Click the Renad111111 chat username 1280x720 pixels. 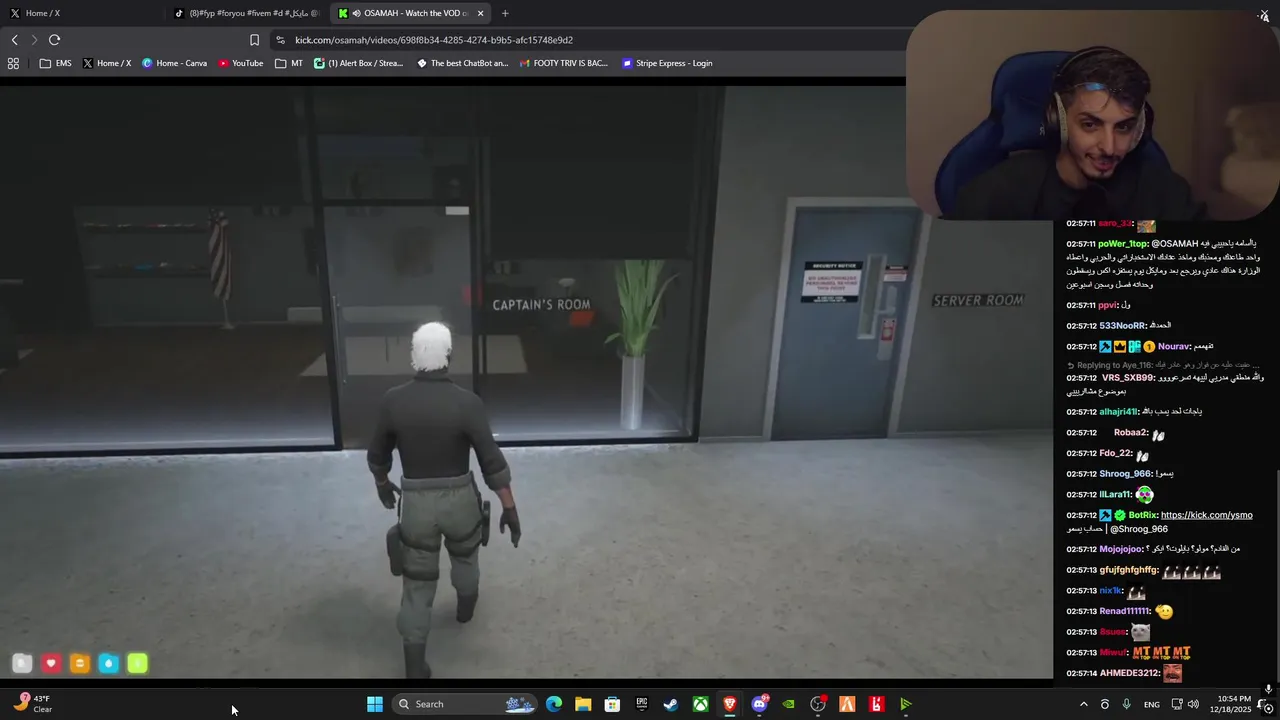[x=1124, y=611]
